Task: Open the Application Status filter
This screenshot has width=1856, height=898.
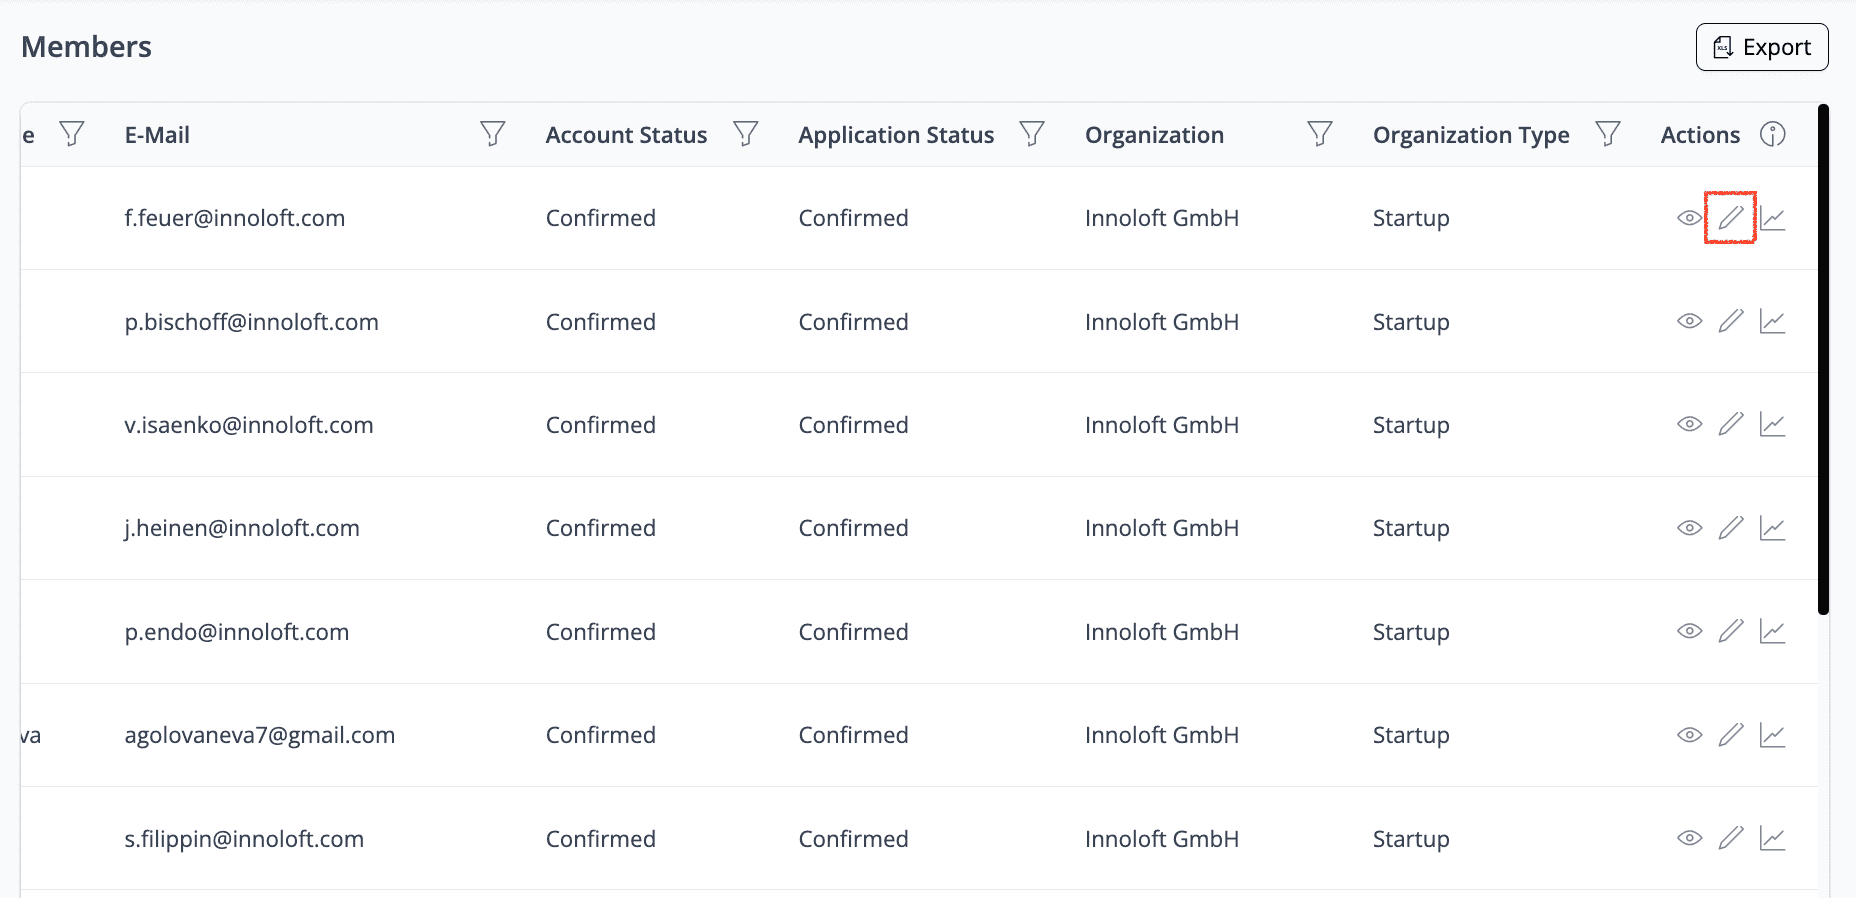Action: (1031, 134)
